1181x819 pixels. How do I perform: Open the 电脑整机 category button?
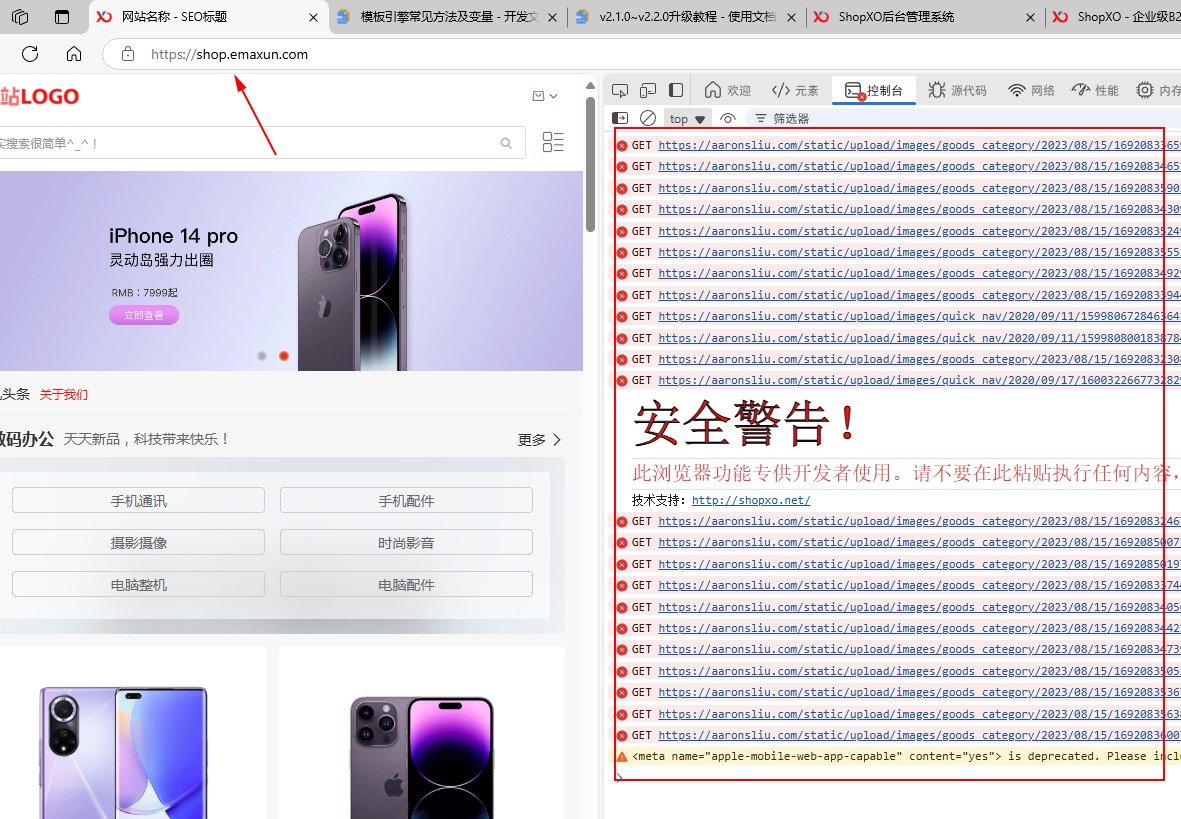click(139, 585)
